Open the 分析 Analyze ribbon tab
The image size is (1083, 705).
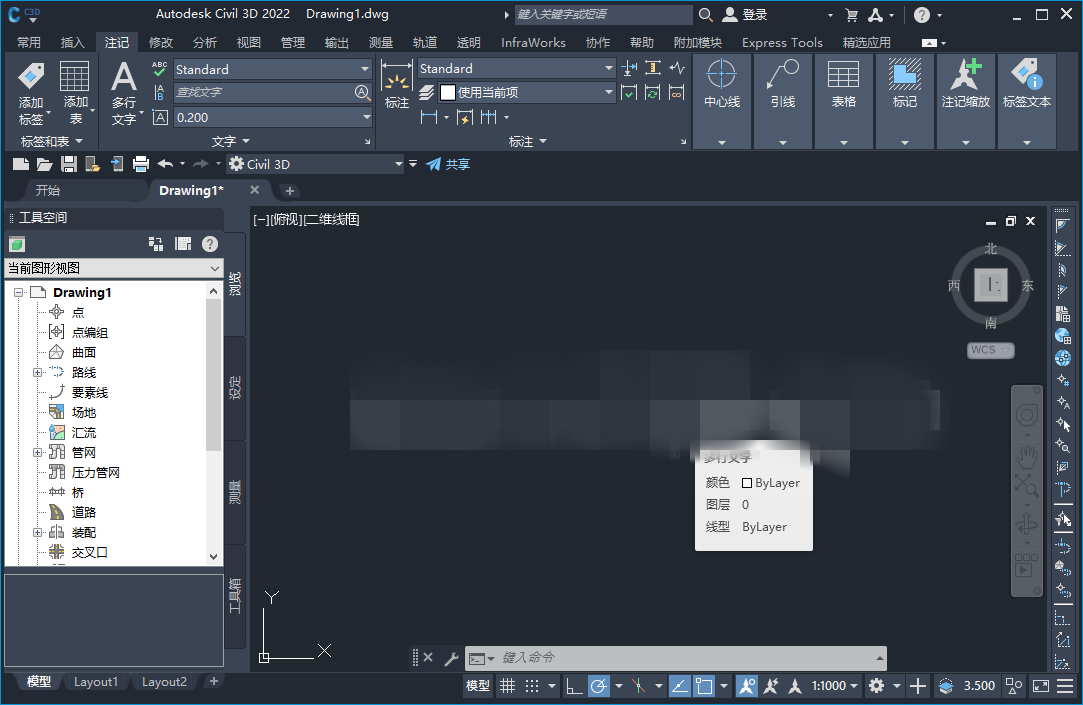pos(204,43)
